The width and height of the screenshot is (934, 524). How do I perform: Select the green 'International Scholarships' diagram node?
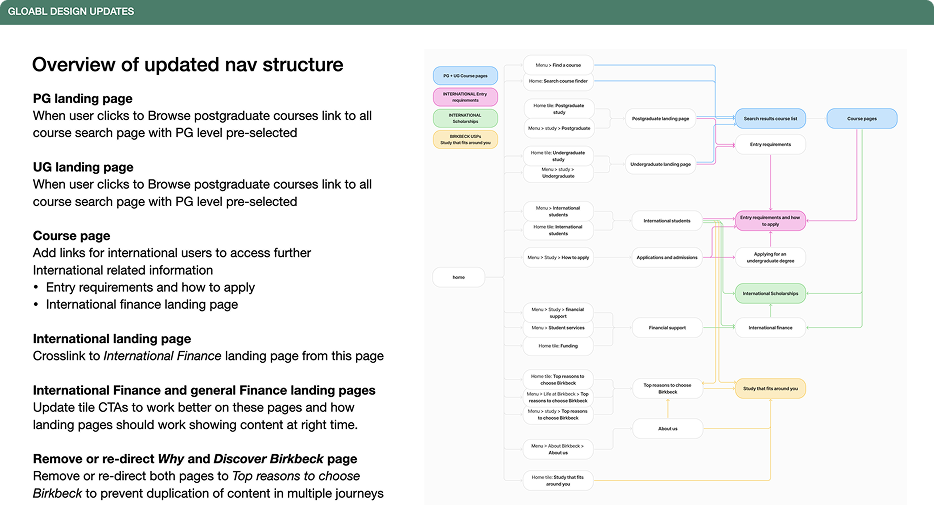[x=770, y=294]
